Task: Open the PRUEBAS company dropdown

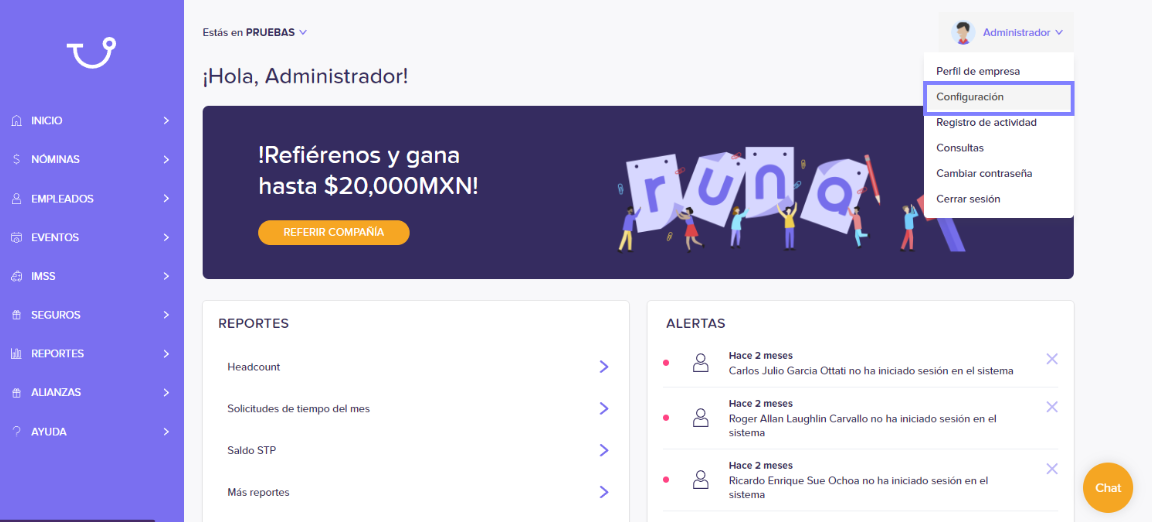Action: [x=303, y=32]
